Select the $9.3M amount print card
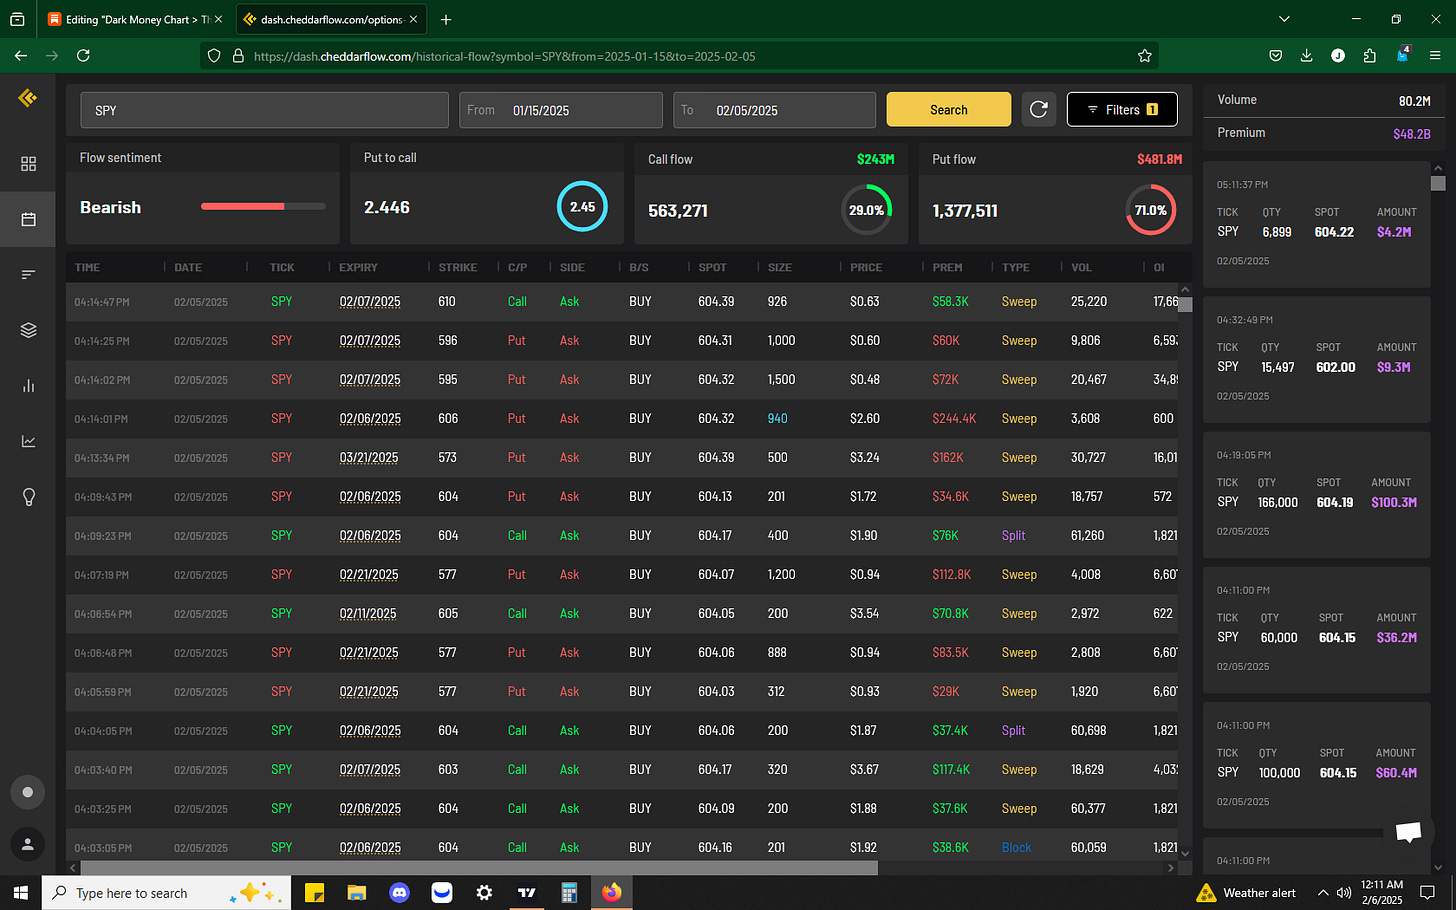Viewport: 1456px width, 910px height. 1317,359
